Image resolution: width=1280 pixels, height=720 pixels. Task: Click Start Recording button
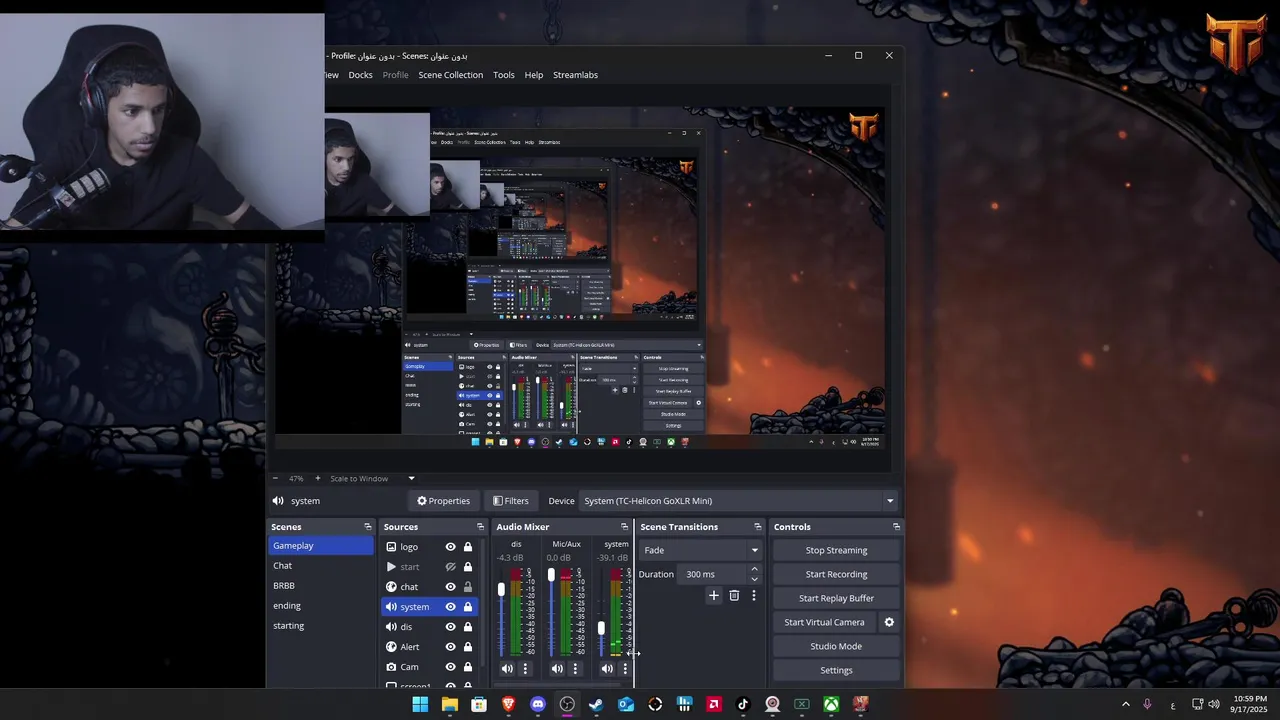(x=836, y=574)
